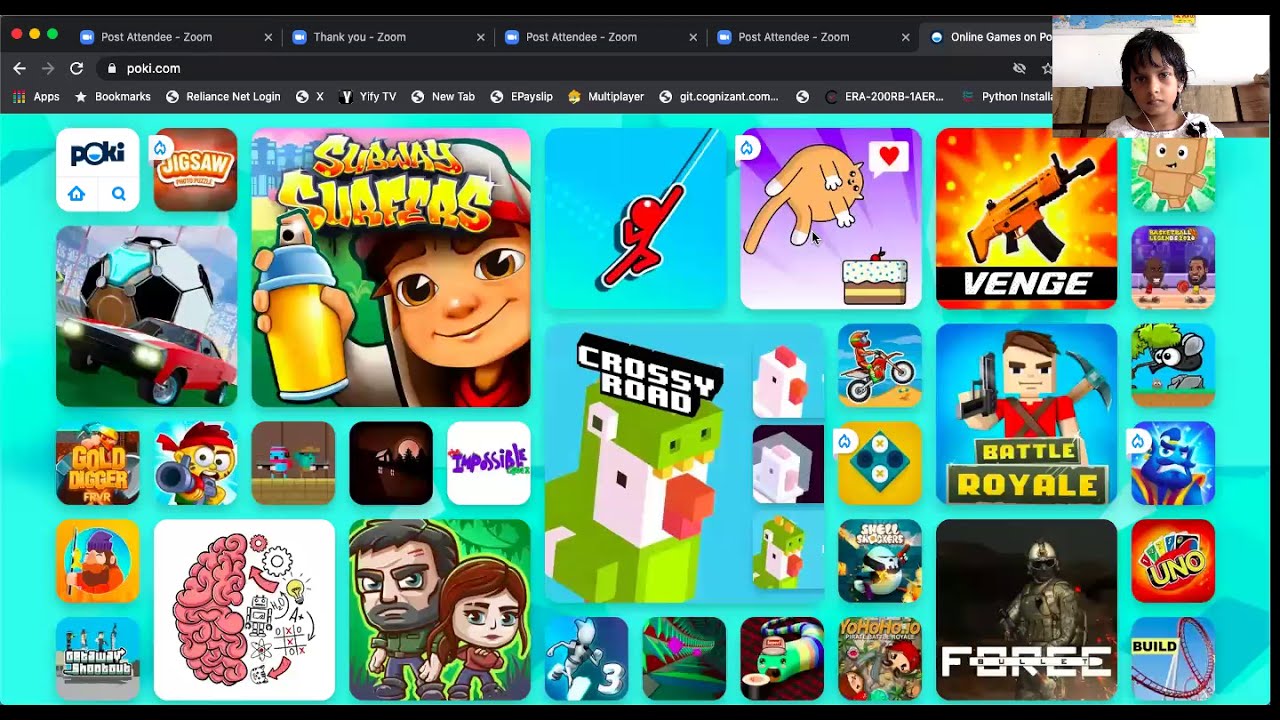1280x720 pixels.
Task: Click the eye-slash tracking icon in address bar
Action: pos(1019,68)
